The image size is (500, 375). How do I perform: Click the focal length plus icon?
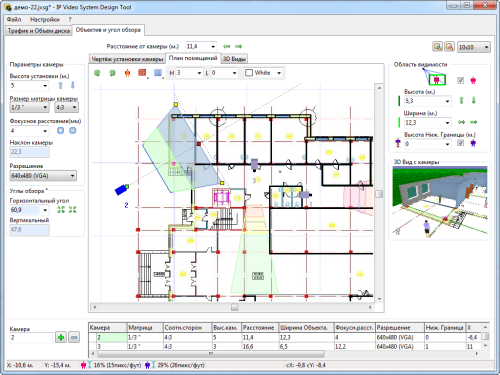click(x=60, y=130)
